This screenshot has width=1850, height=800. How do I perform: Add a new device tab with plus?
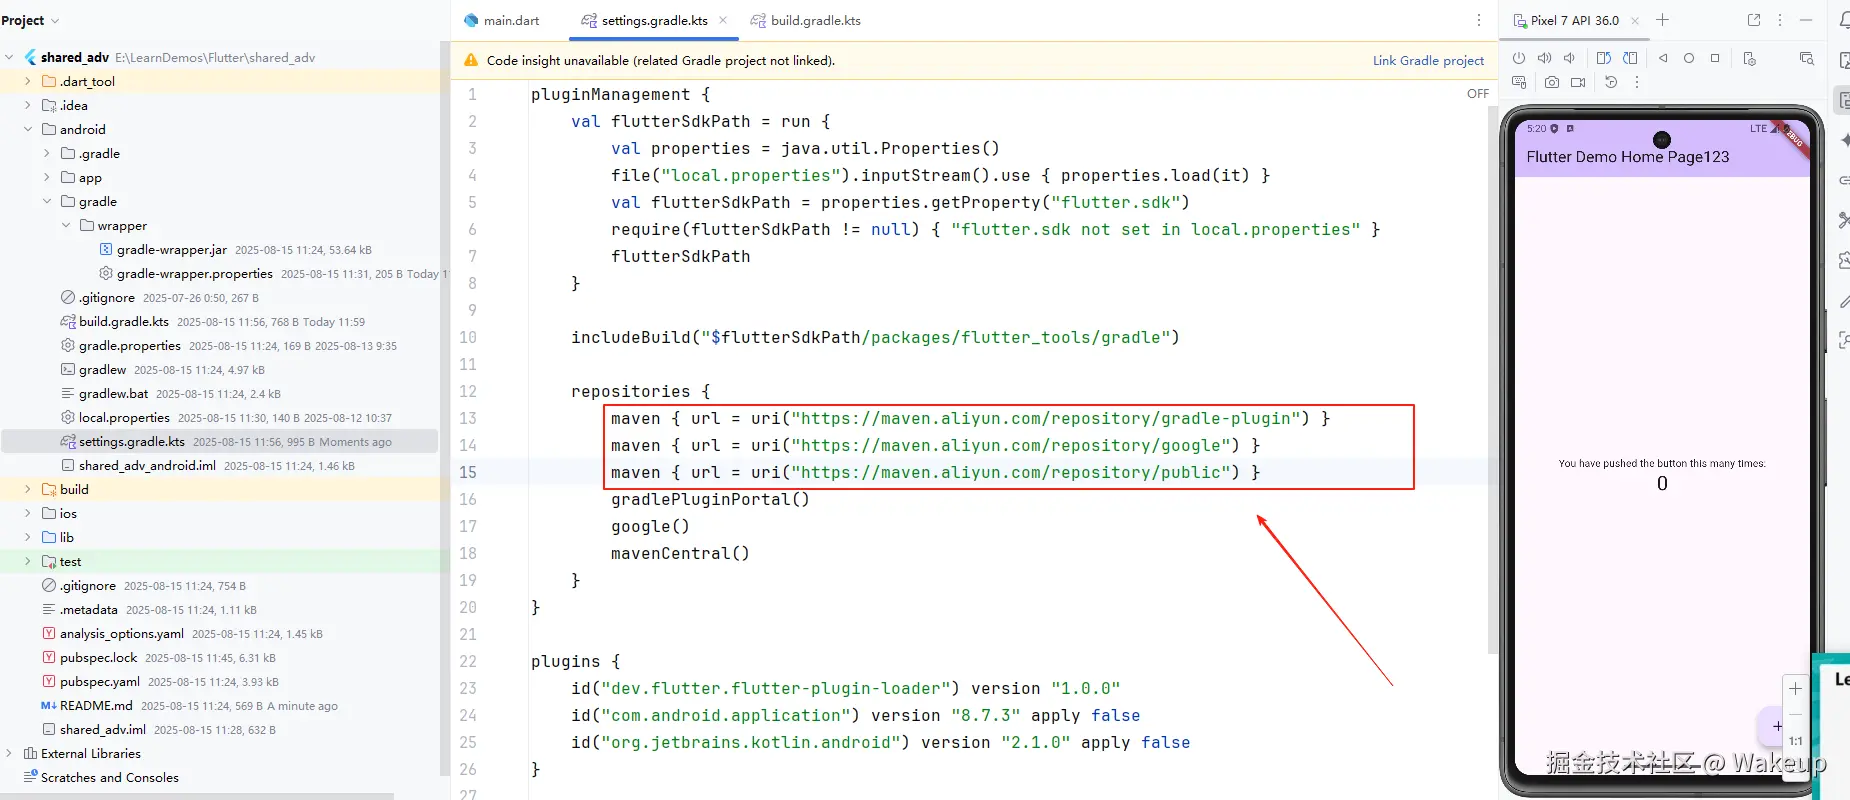pyautogui.click(x=1662, y=20)
